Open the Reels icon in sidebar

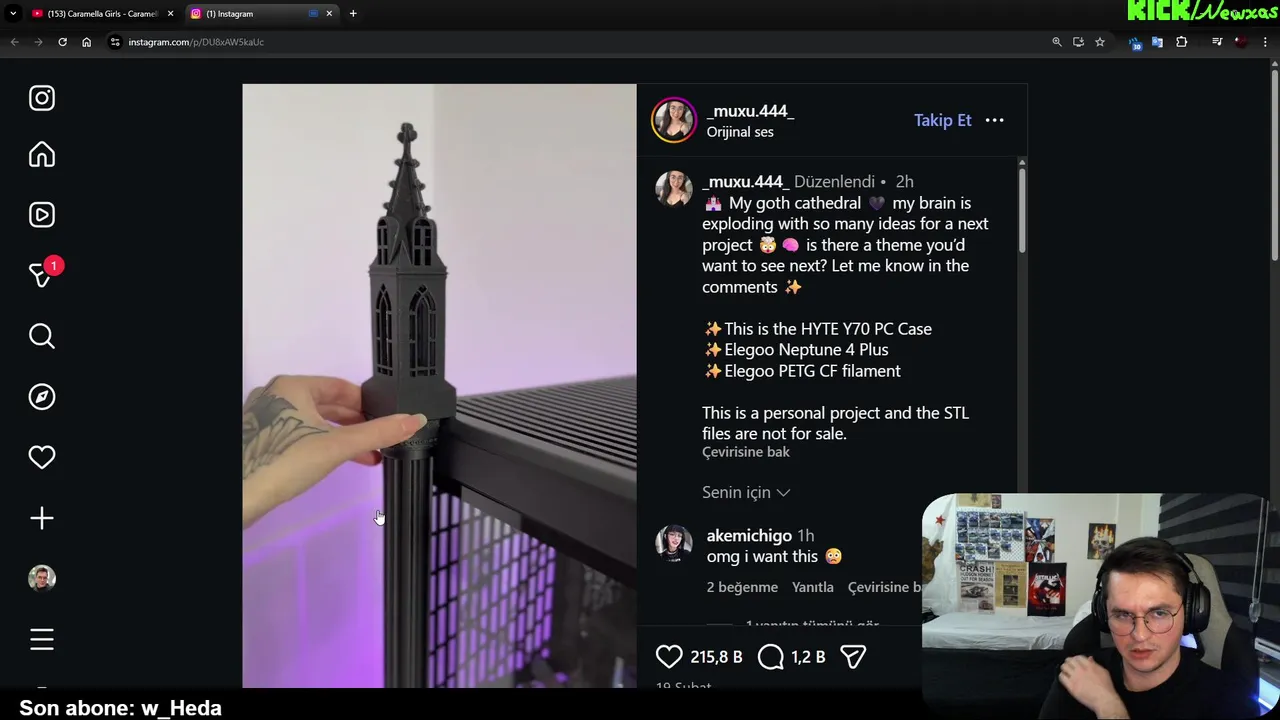(42, 215)
